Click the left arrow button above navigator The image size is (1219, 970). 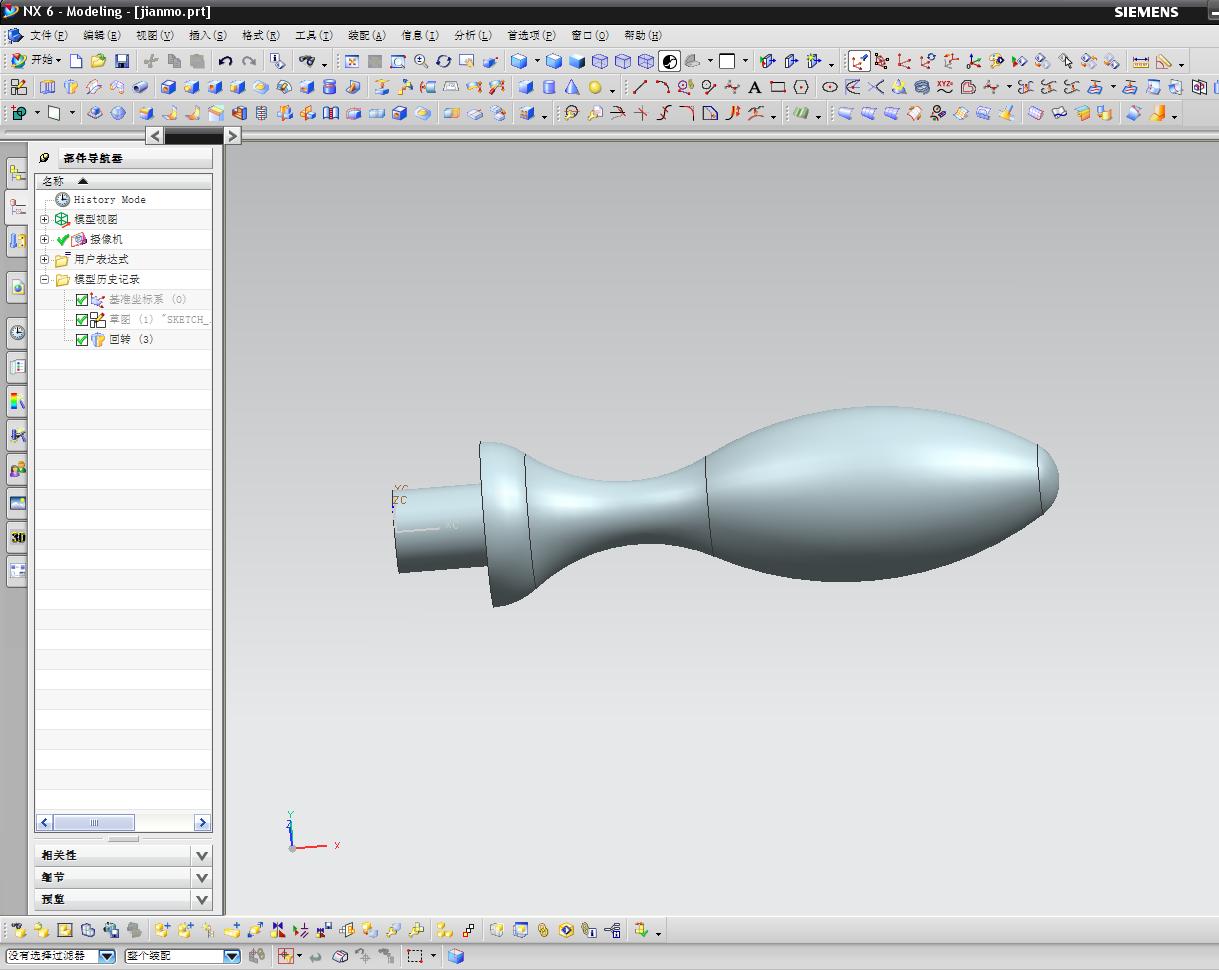pyautogui.click(x=155, y=135)
